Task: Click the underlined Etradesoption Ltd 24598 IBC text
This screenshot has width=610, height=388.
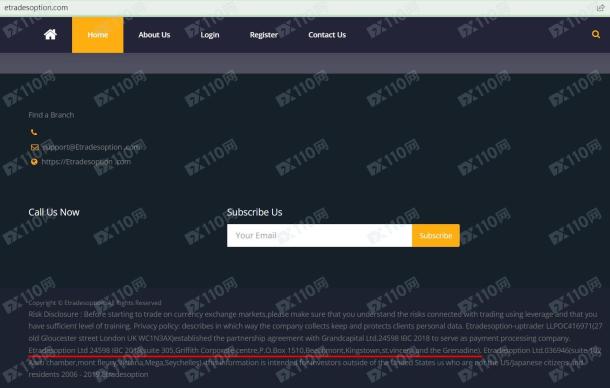Action: [255, 351]
